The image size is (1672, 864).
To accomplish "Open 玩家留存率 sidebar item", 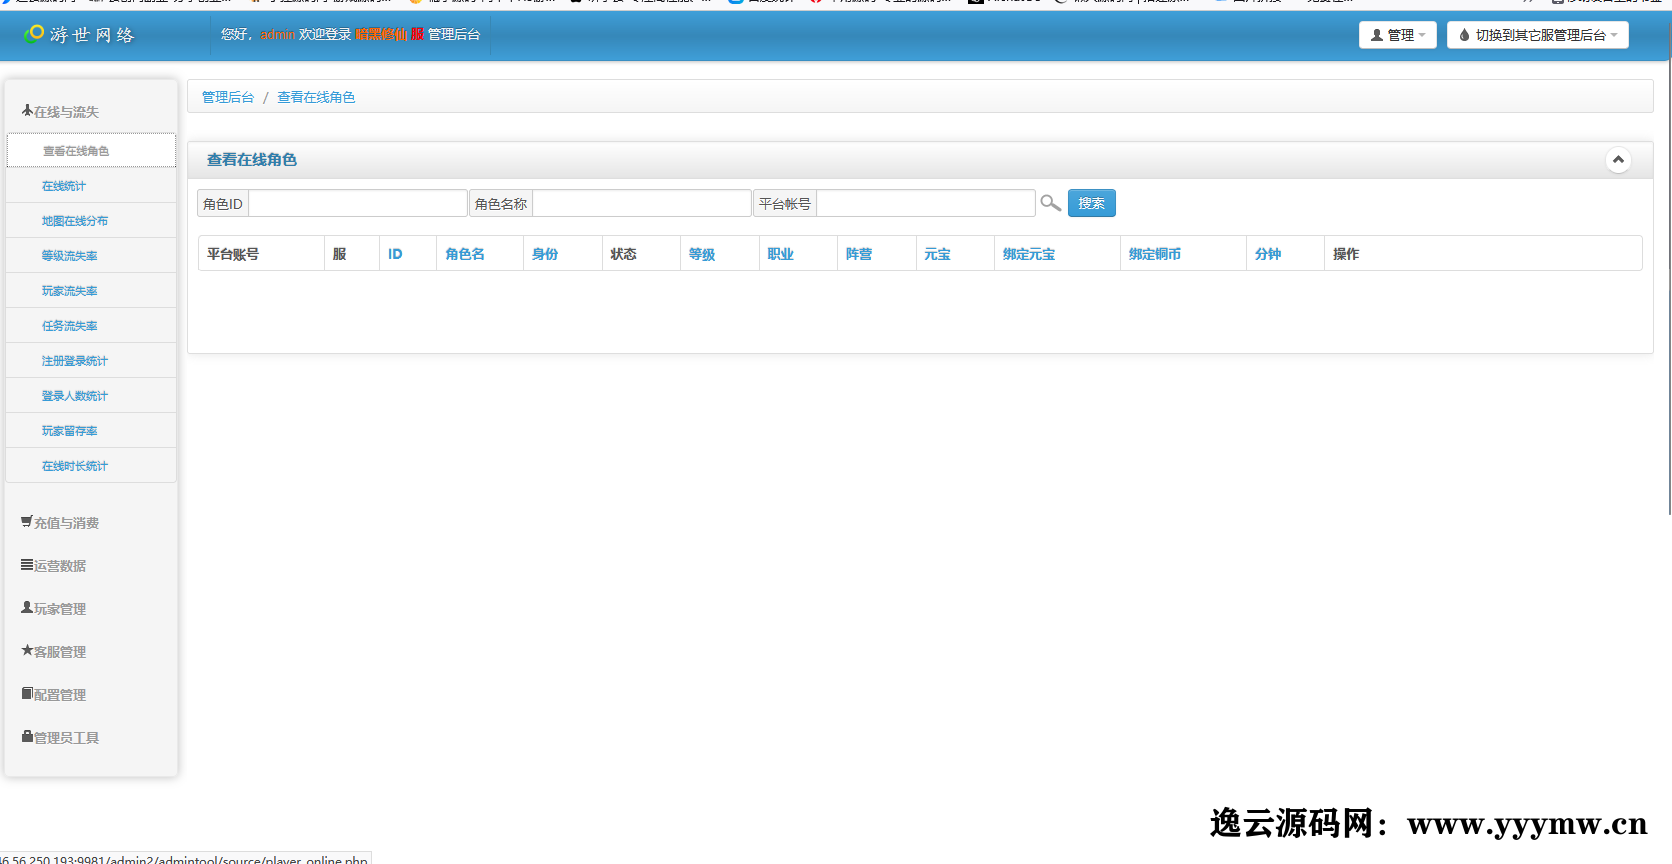I will (91, 431).
